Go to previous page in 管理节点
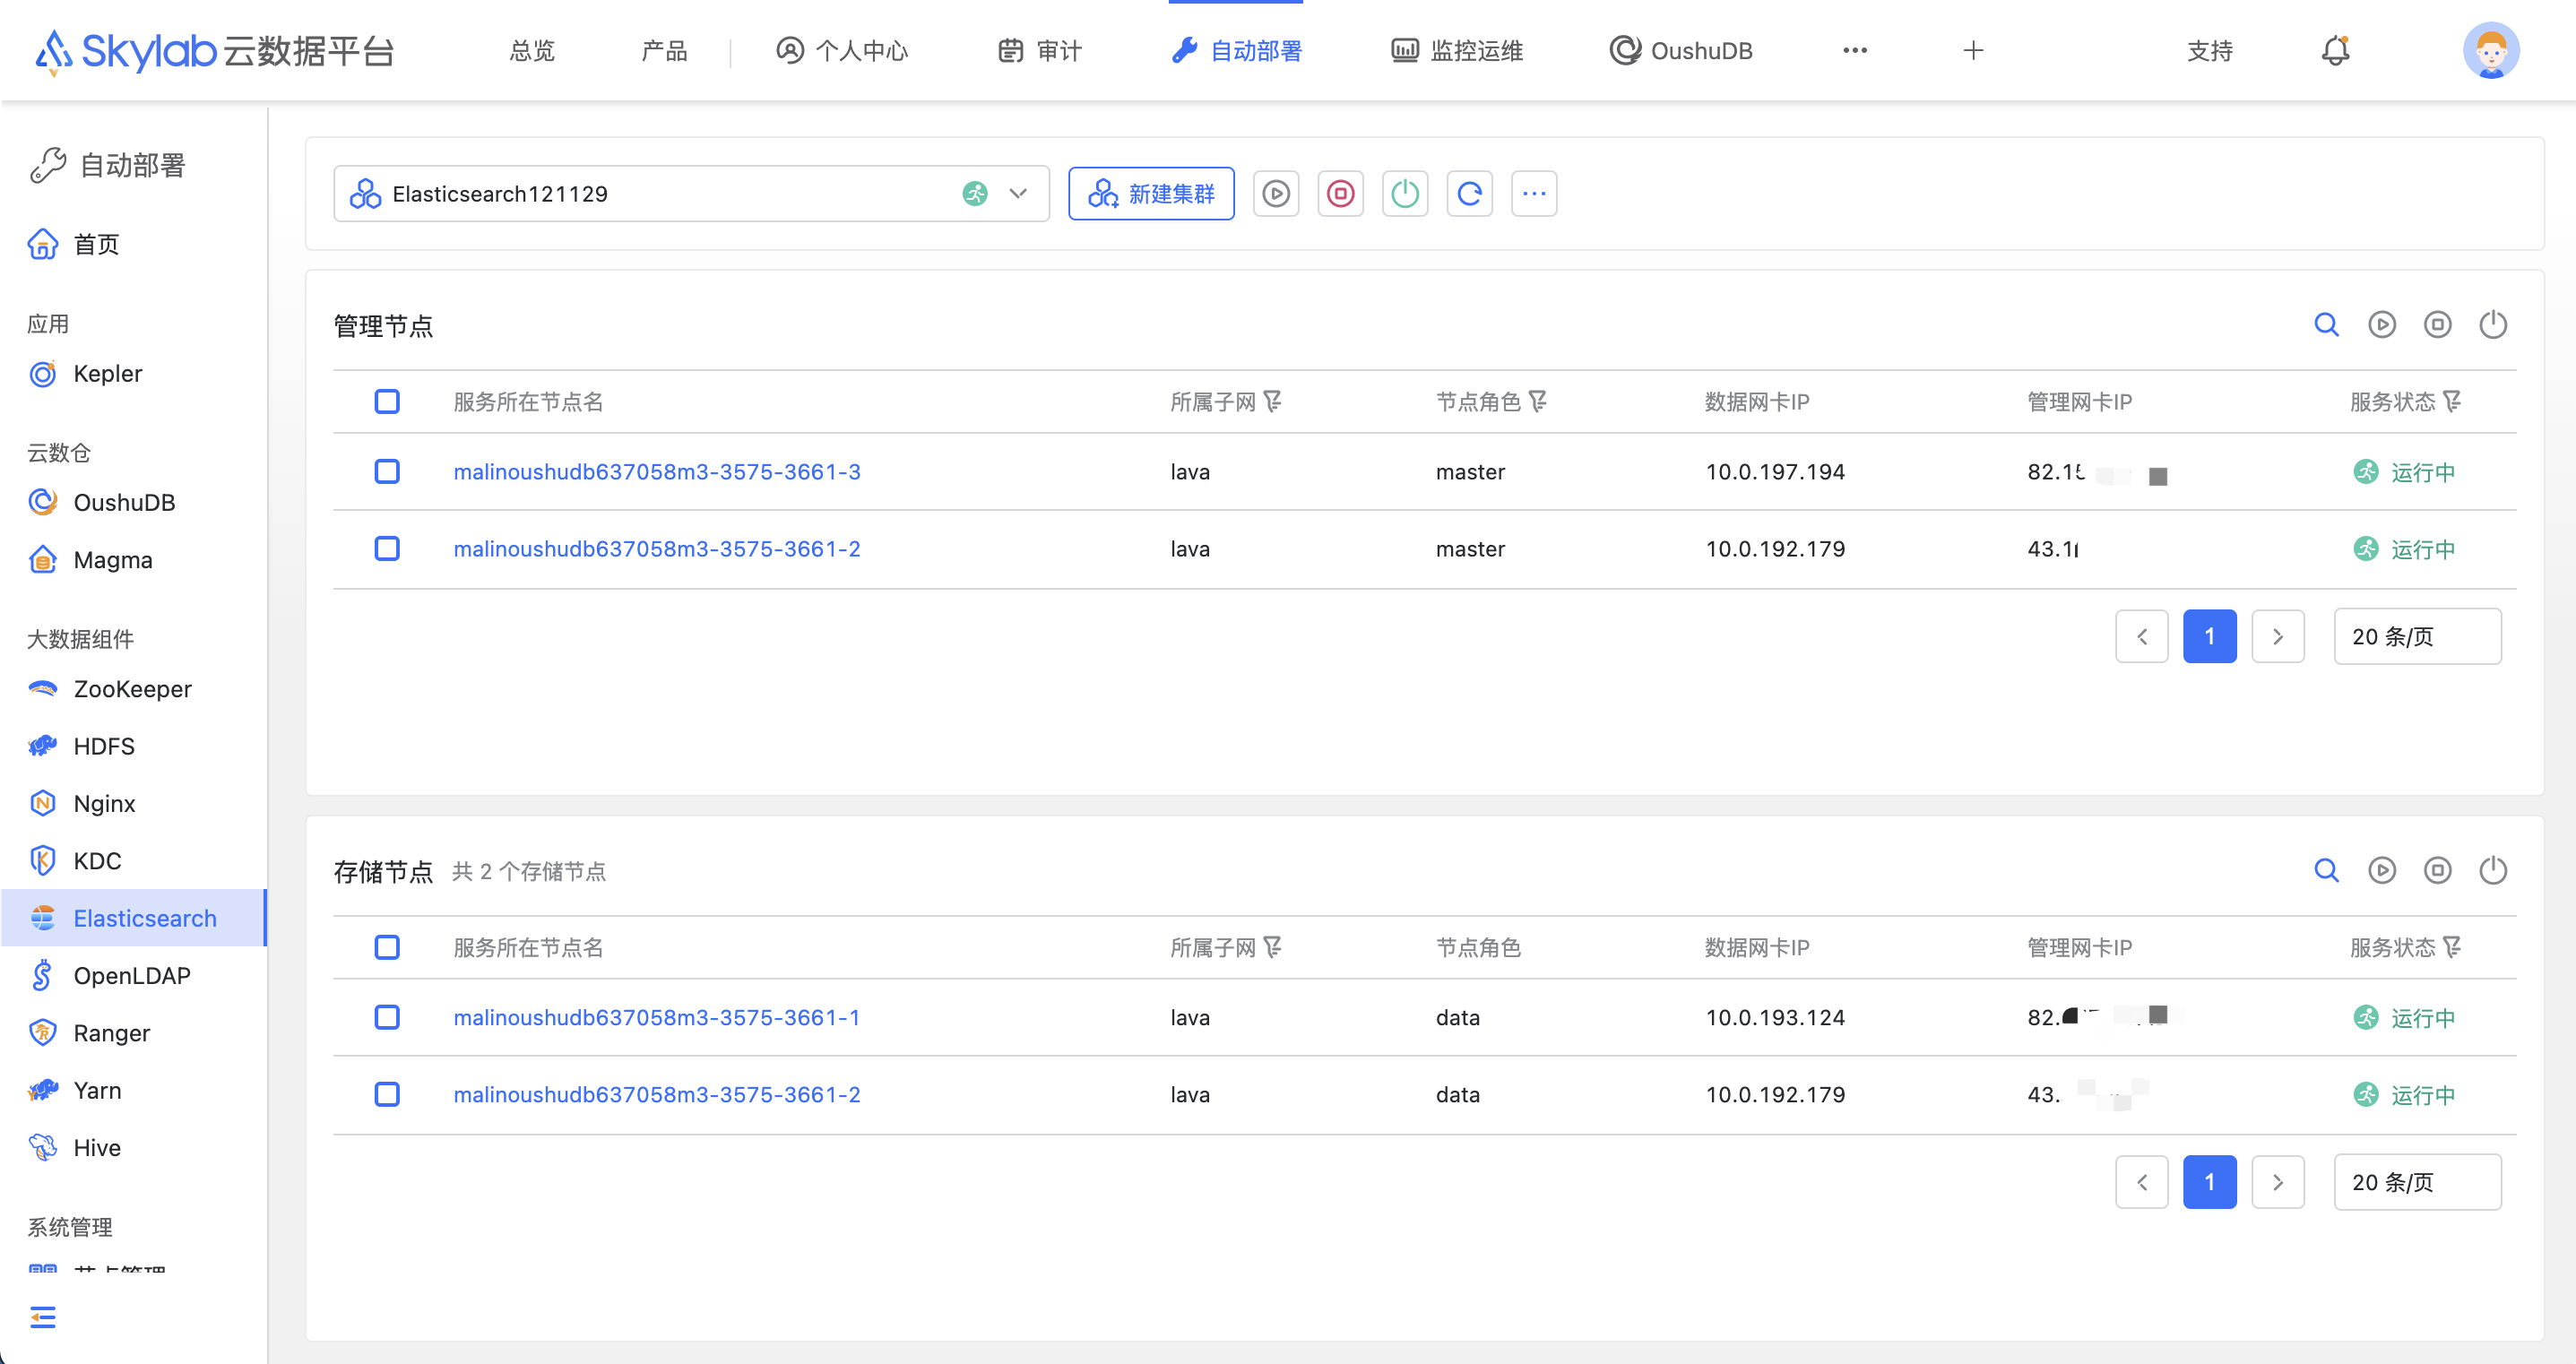 click(2142, 636)
